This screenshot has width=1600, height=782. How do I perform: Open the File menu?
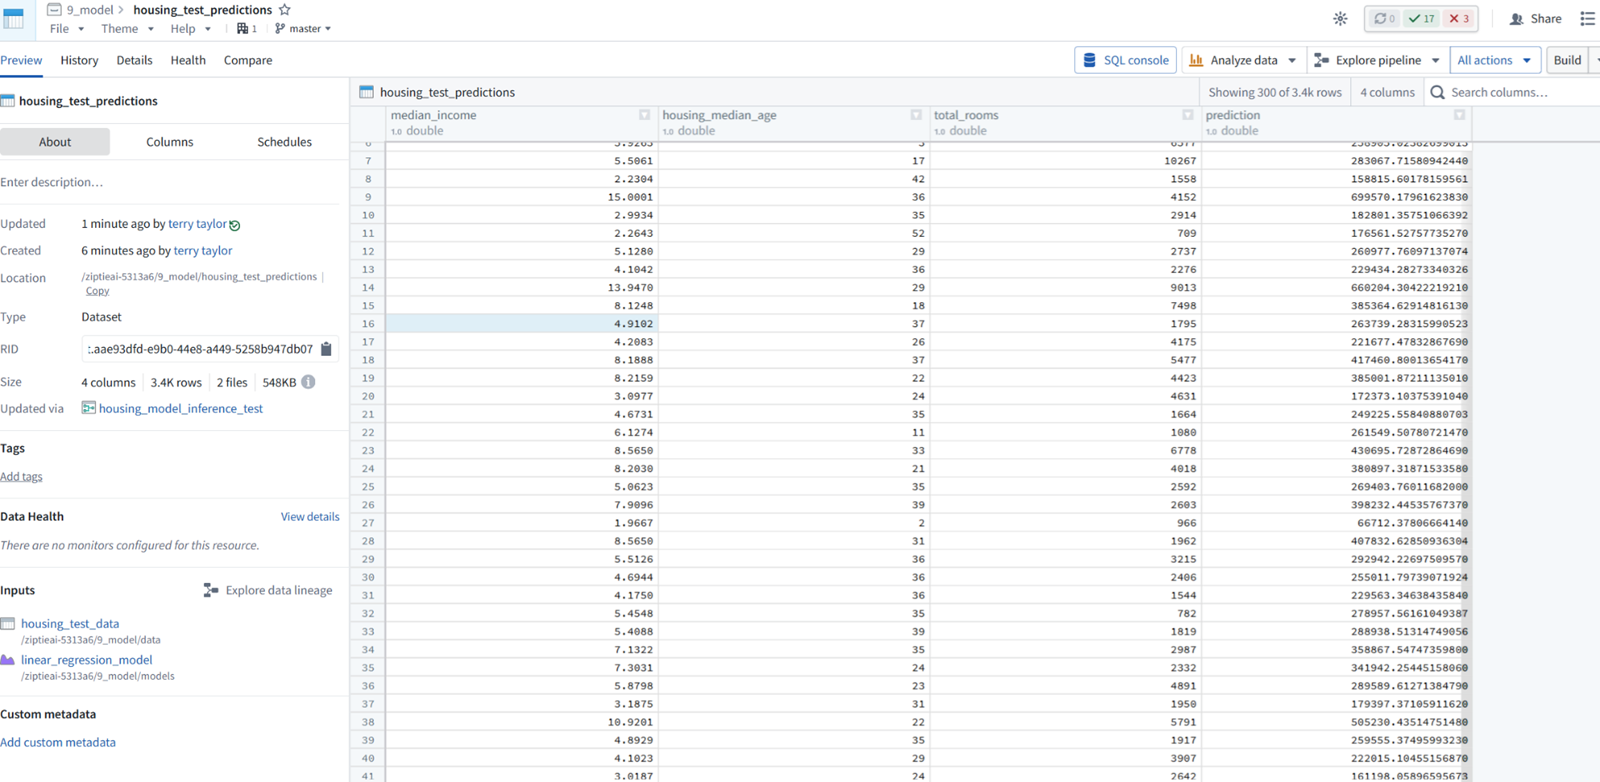(x=67, y=29)
